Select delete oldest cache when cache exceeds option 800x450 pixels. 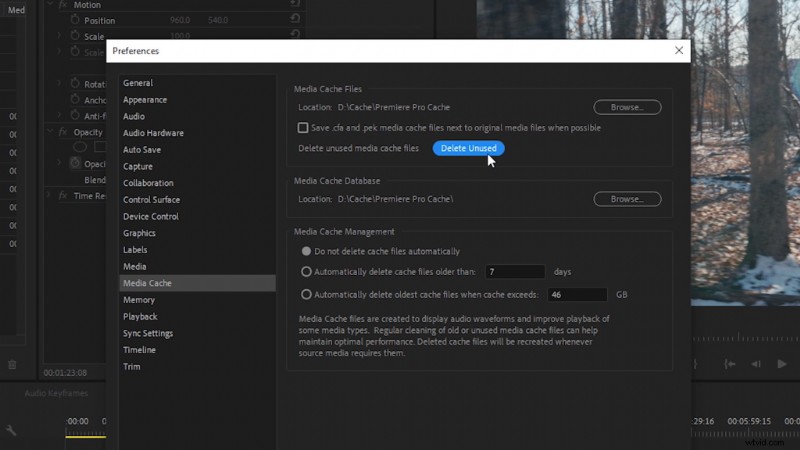pos(306,294)
